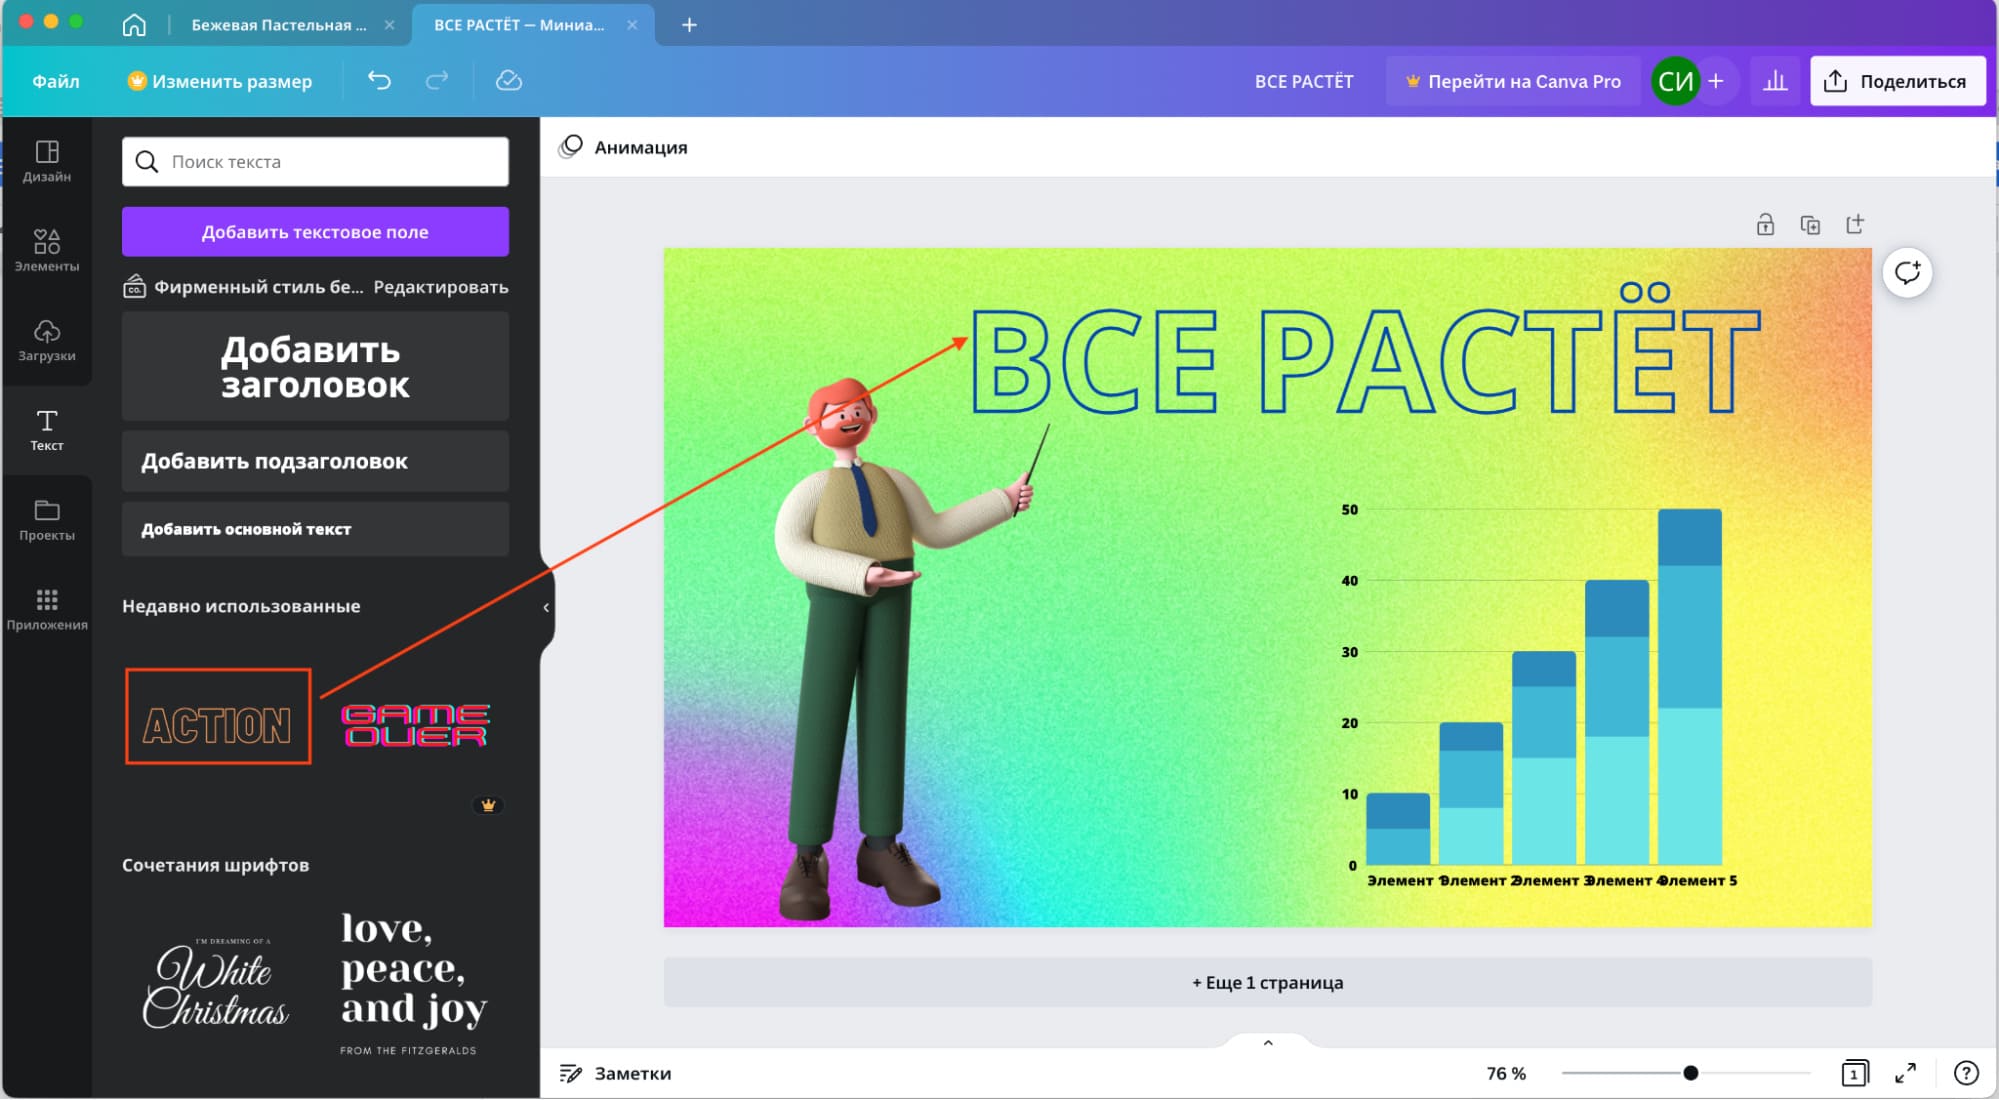Image resolution: width=1999 pixels, height=1100 pixels.
Task: Open the Заметки notes panel
Action: coord(615,1073)
